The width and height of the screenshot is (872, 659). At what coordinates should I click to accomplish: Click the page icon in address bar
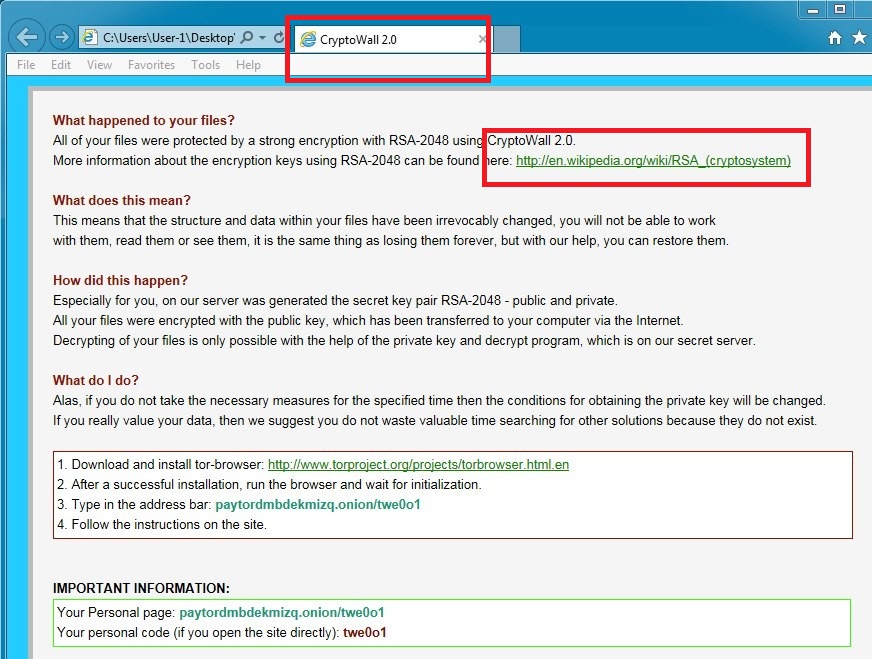point(89,37)
